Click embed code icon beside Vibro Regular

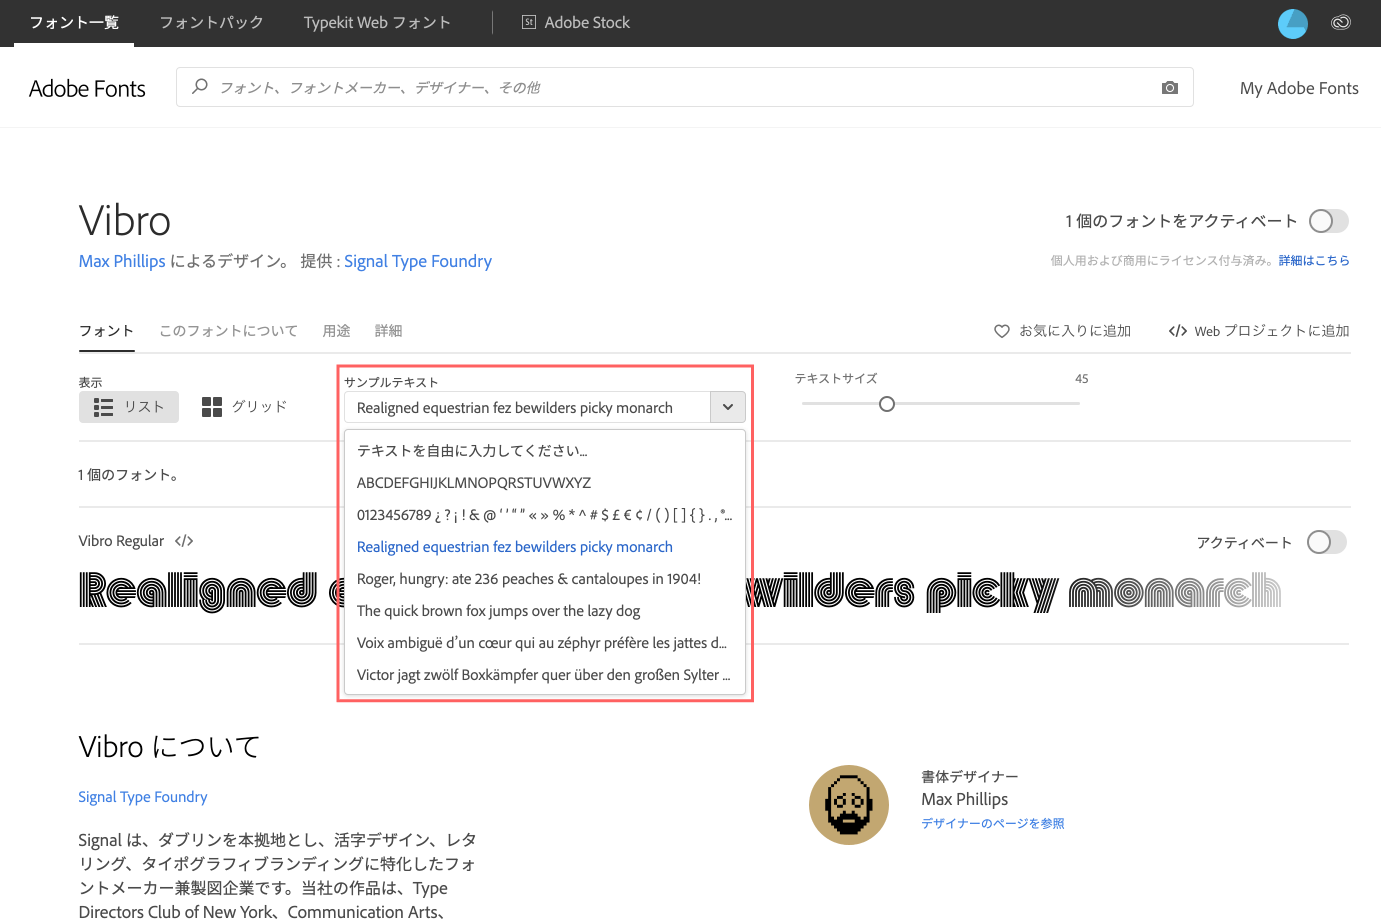point(184,541)
